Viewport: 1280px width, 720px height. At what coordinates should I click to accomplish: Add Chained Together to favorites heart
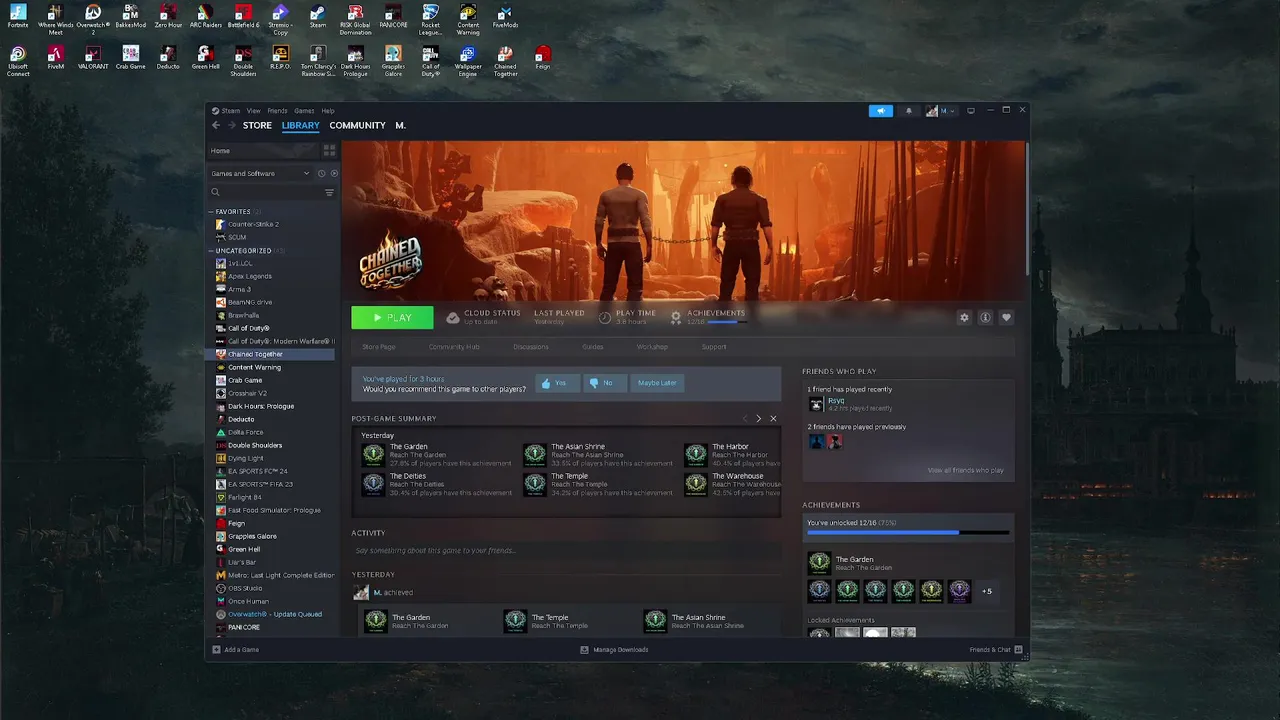tap(1006, 317)
